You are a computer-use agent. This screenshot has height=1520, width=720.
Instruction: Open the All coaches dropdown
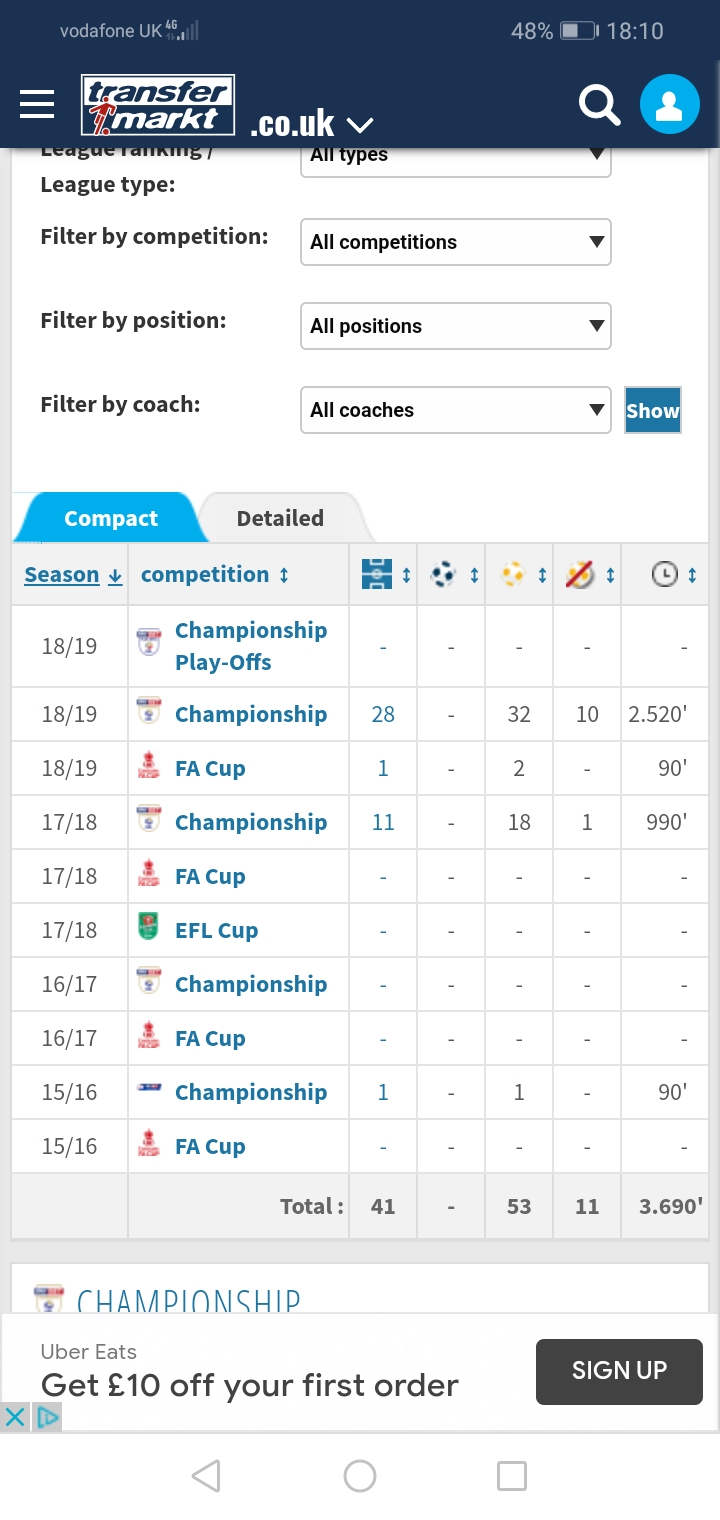click(455, 410)
